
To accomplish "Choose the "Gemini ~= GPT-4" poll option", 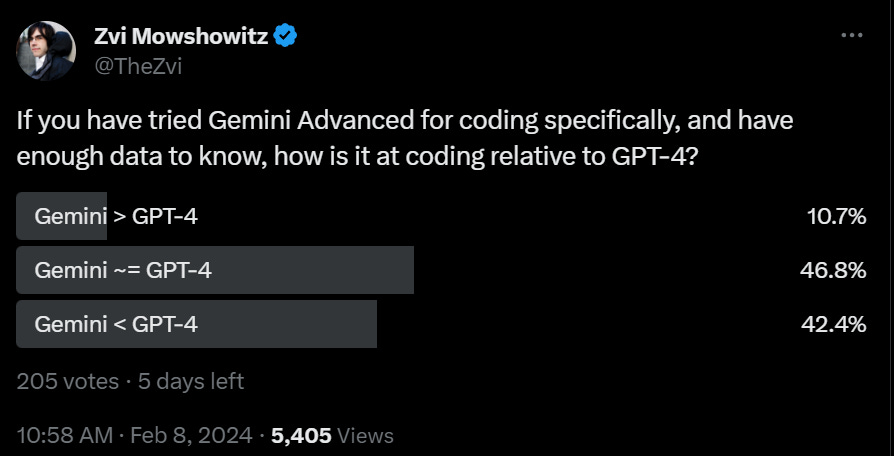I will click(x=123, y=269).
